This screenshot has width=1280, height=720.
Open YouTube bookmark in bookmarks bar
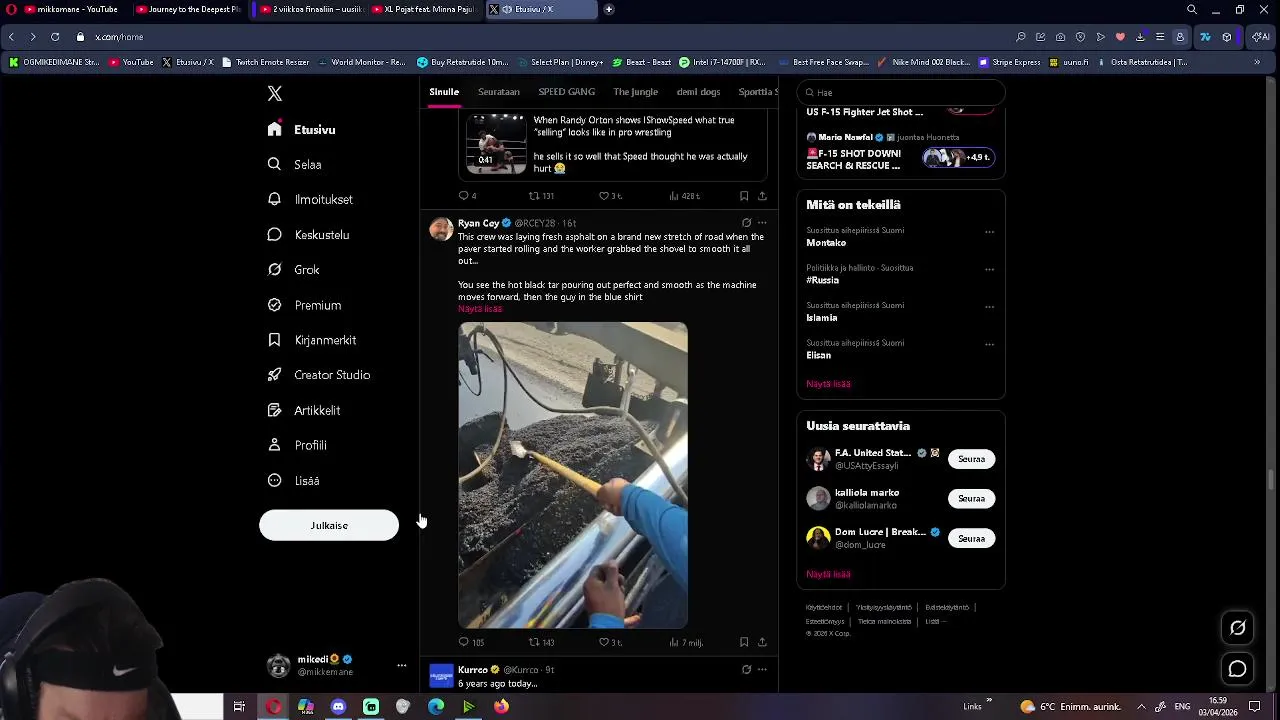coord(131,62)
